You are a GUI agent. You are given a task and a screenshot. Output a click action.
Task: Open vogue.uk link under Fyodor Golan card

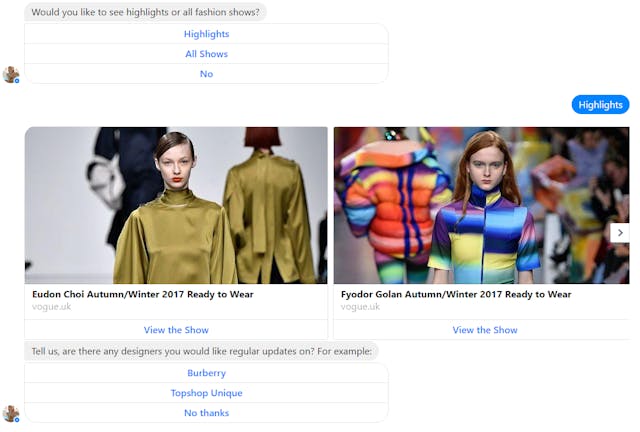coord(361,307)
